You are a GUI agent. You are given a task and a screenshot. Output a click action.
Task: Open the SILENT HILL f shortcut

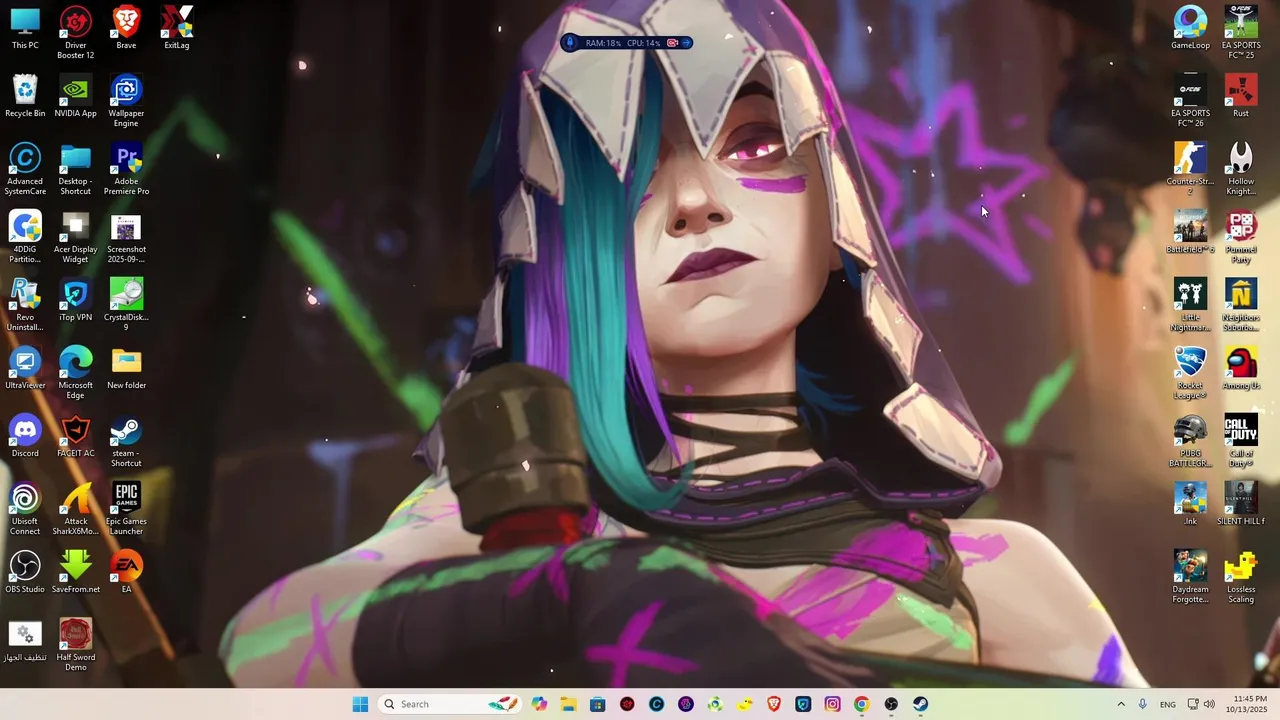coord(1241,504)
